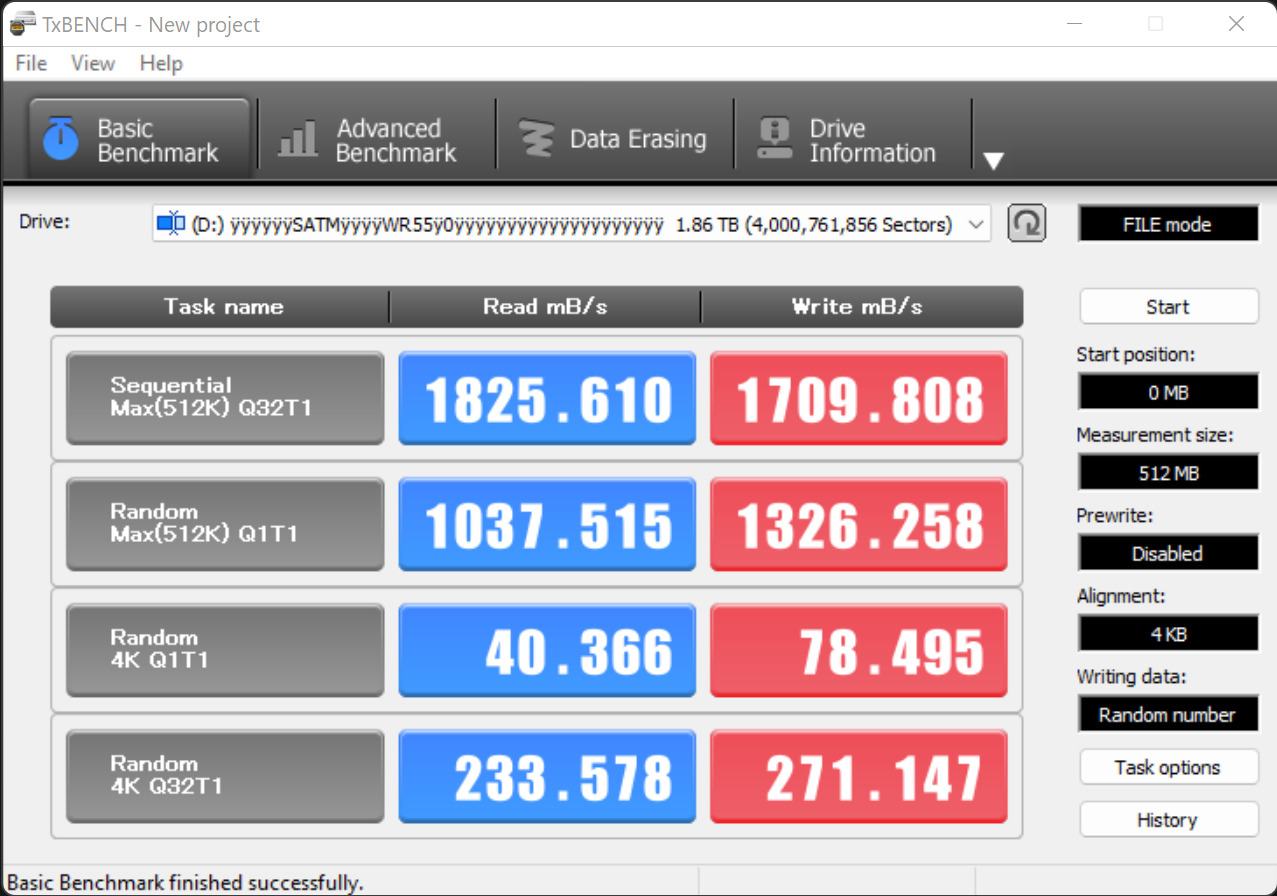Click the TxBENCH app icon in title bar
Image resolution: width=1277 pixels, height=896 pixels.
22,24
